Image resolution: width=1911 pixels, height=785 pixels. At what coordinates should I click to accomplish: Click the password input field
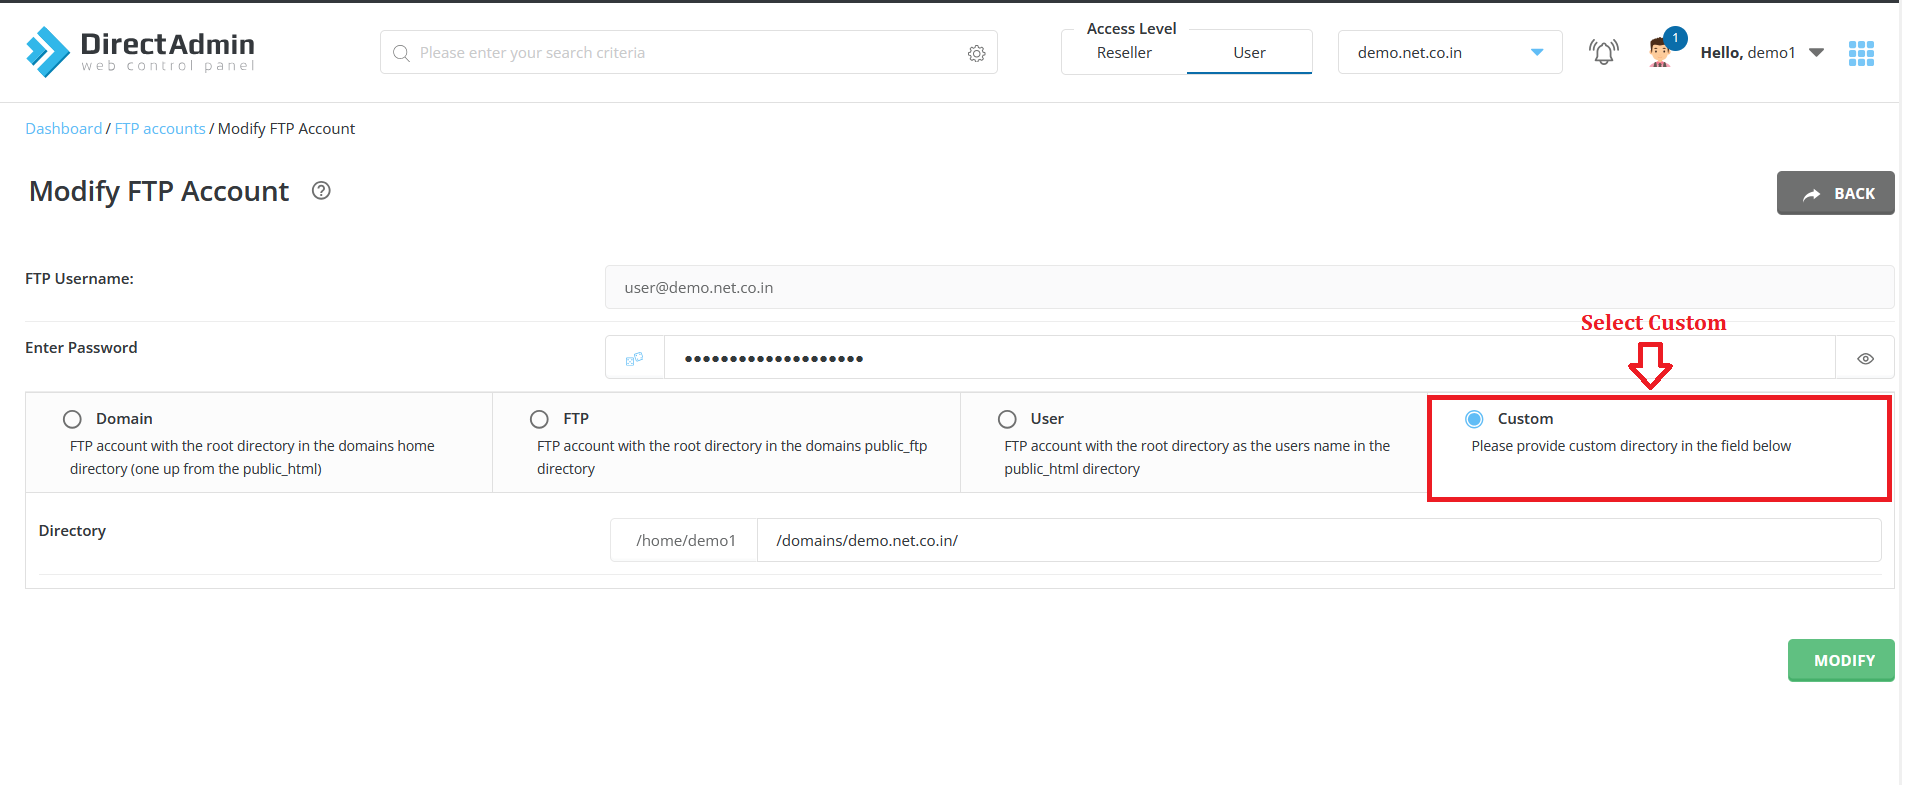pos(1249,358)
